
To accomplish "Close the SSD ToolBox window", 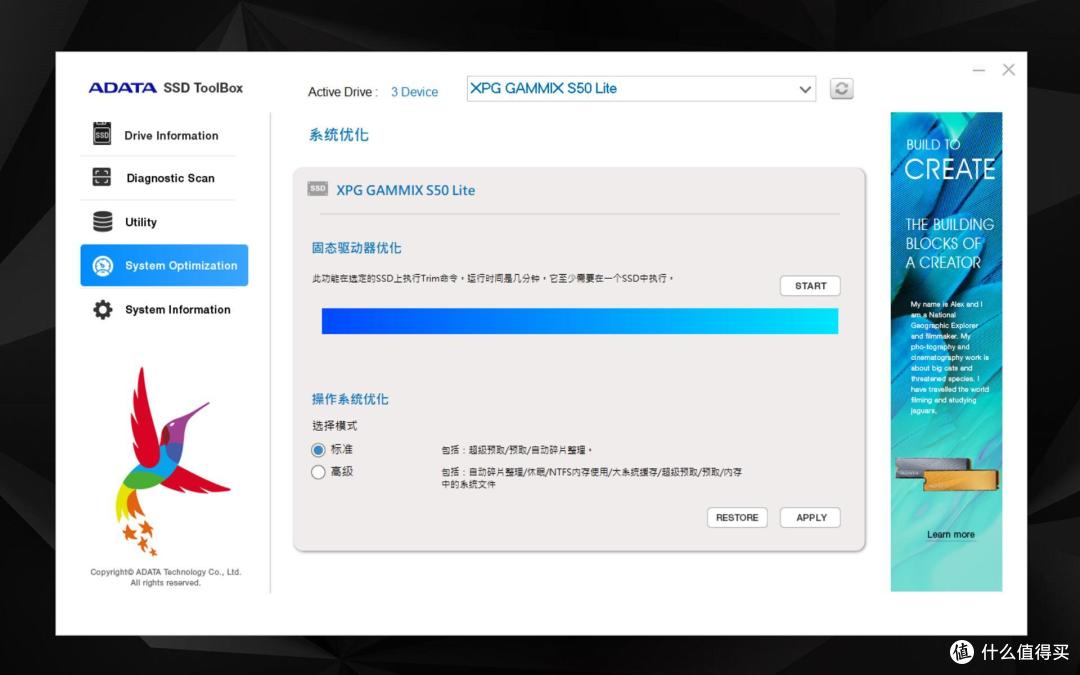I will coord(1008,70).
